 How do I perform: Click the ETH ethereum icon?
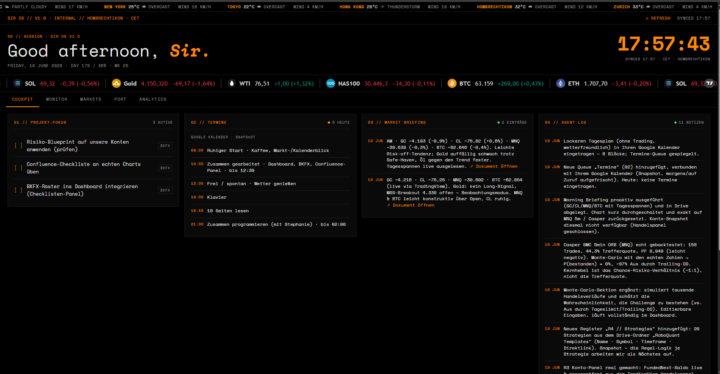[560, 83]
